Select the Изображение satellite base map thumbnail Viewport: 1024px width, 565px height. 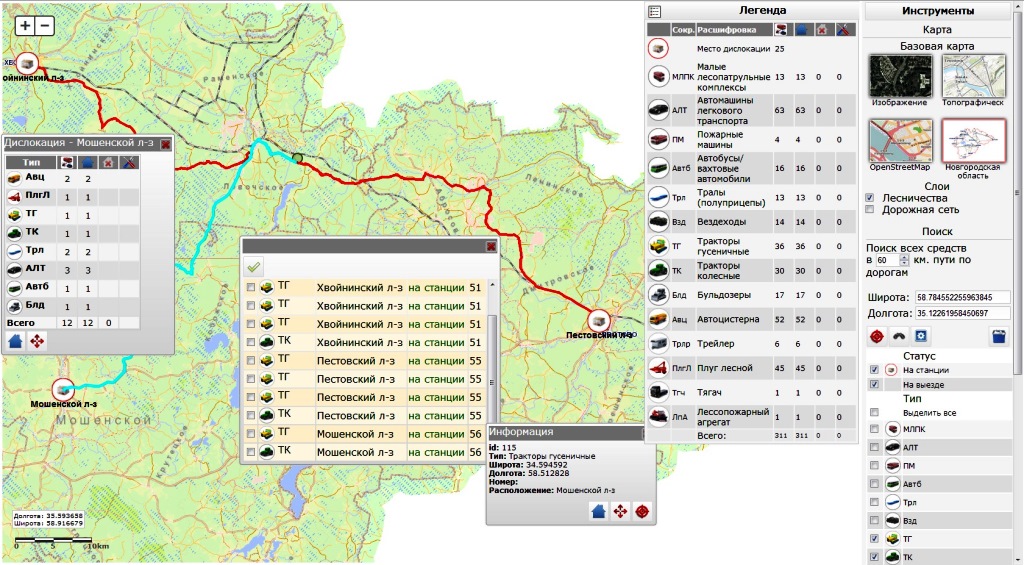(901, 76)
